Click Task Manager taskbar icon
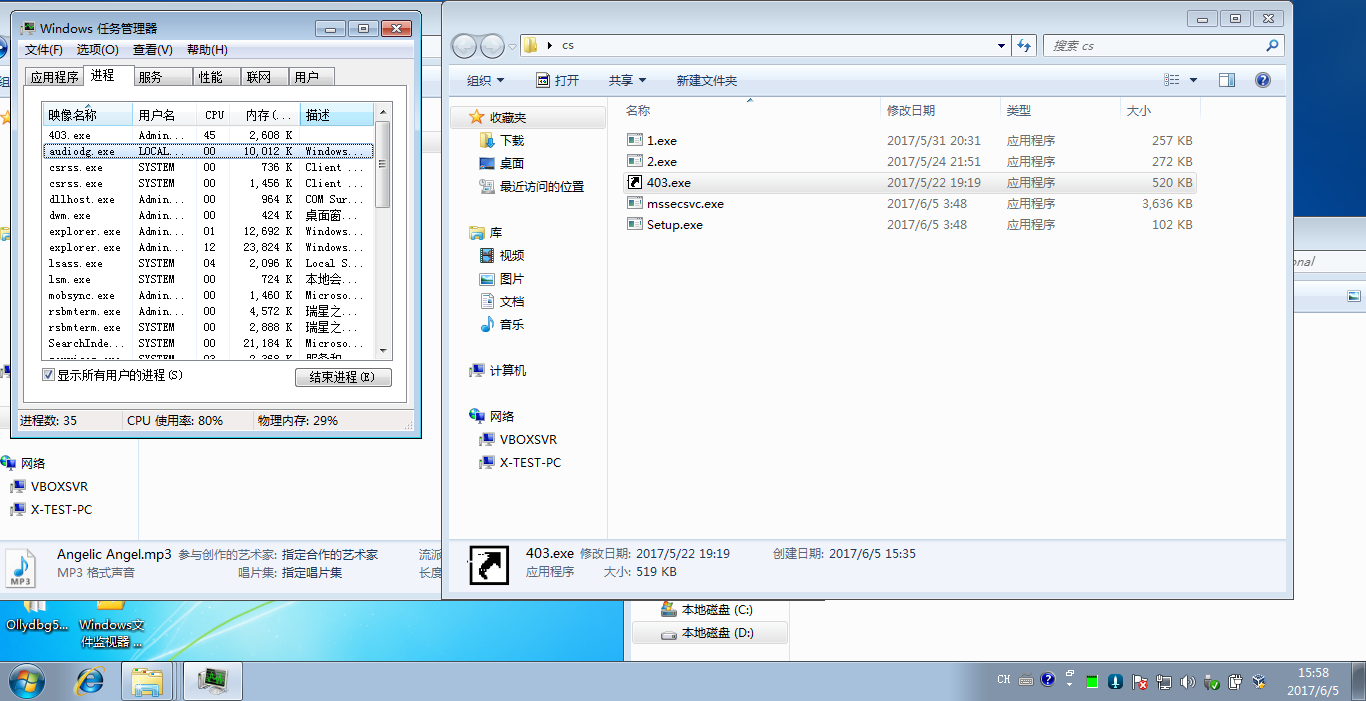The image size is (1366, 701). pos(212,681)
